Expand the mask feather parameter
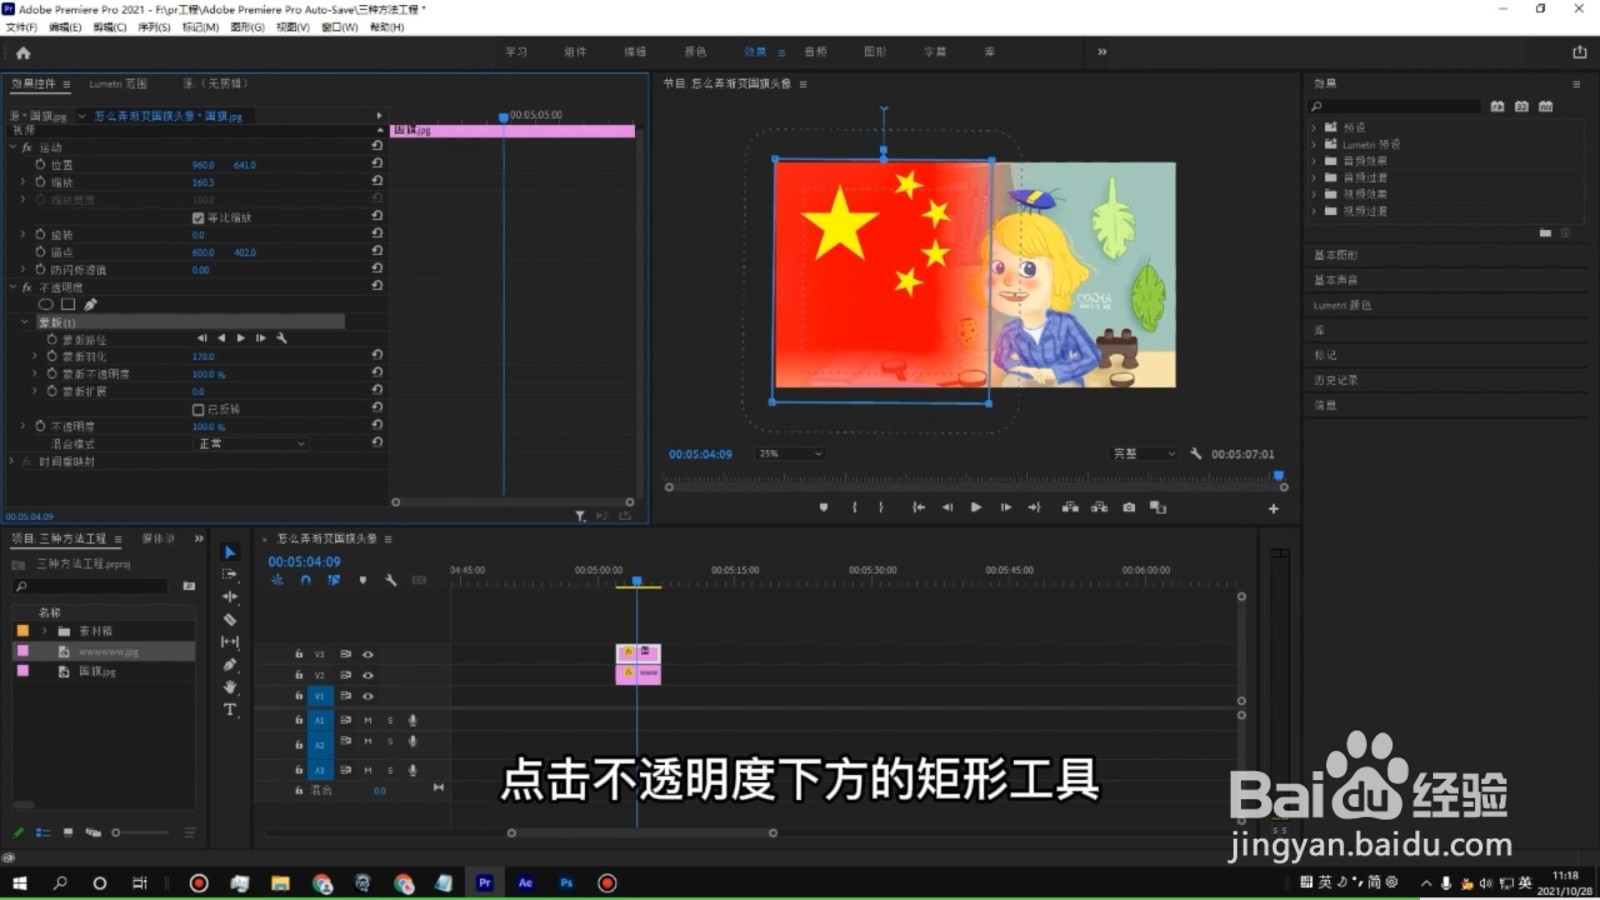 (35, 356)
